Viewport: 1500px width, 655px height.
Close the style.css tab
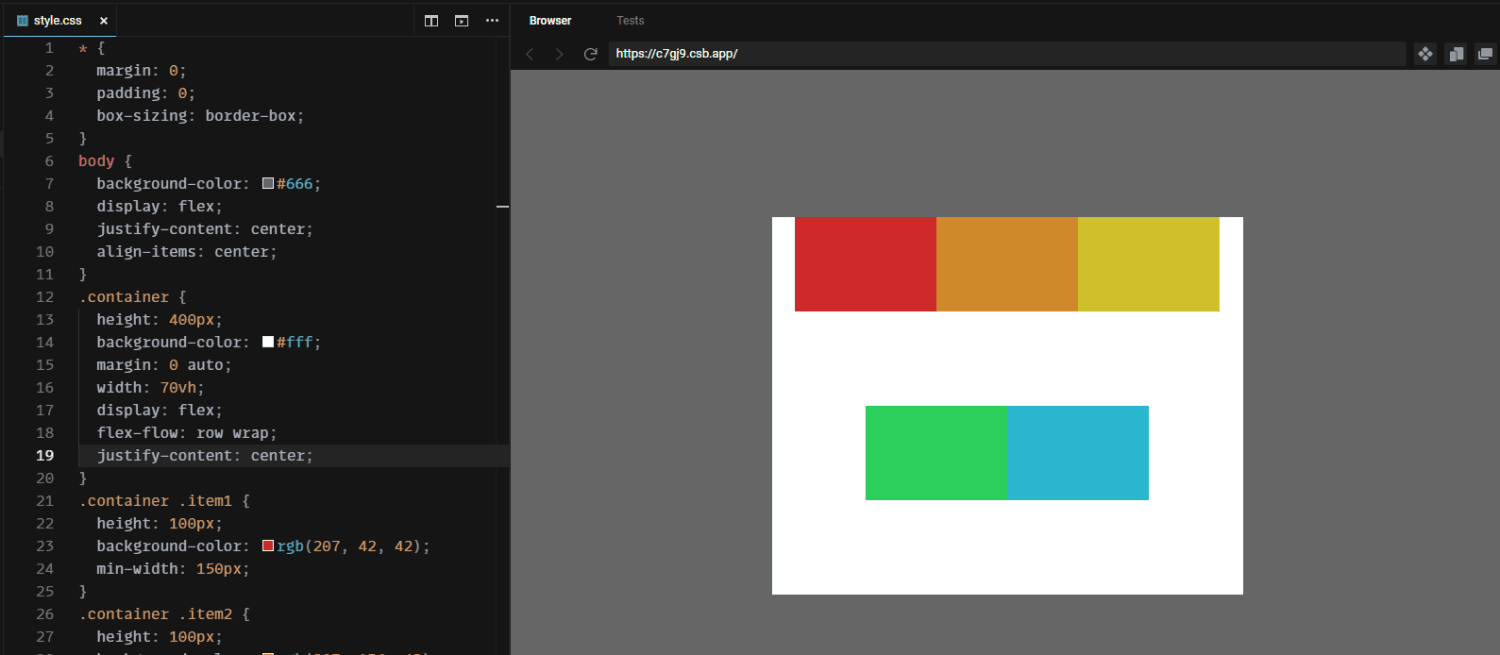103,21
